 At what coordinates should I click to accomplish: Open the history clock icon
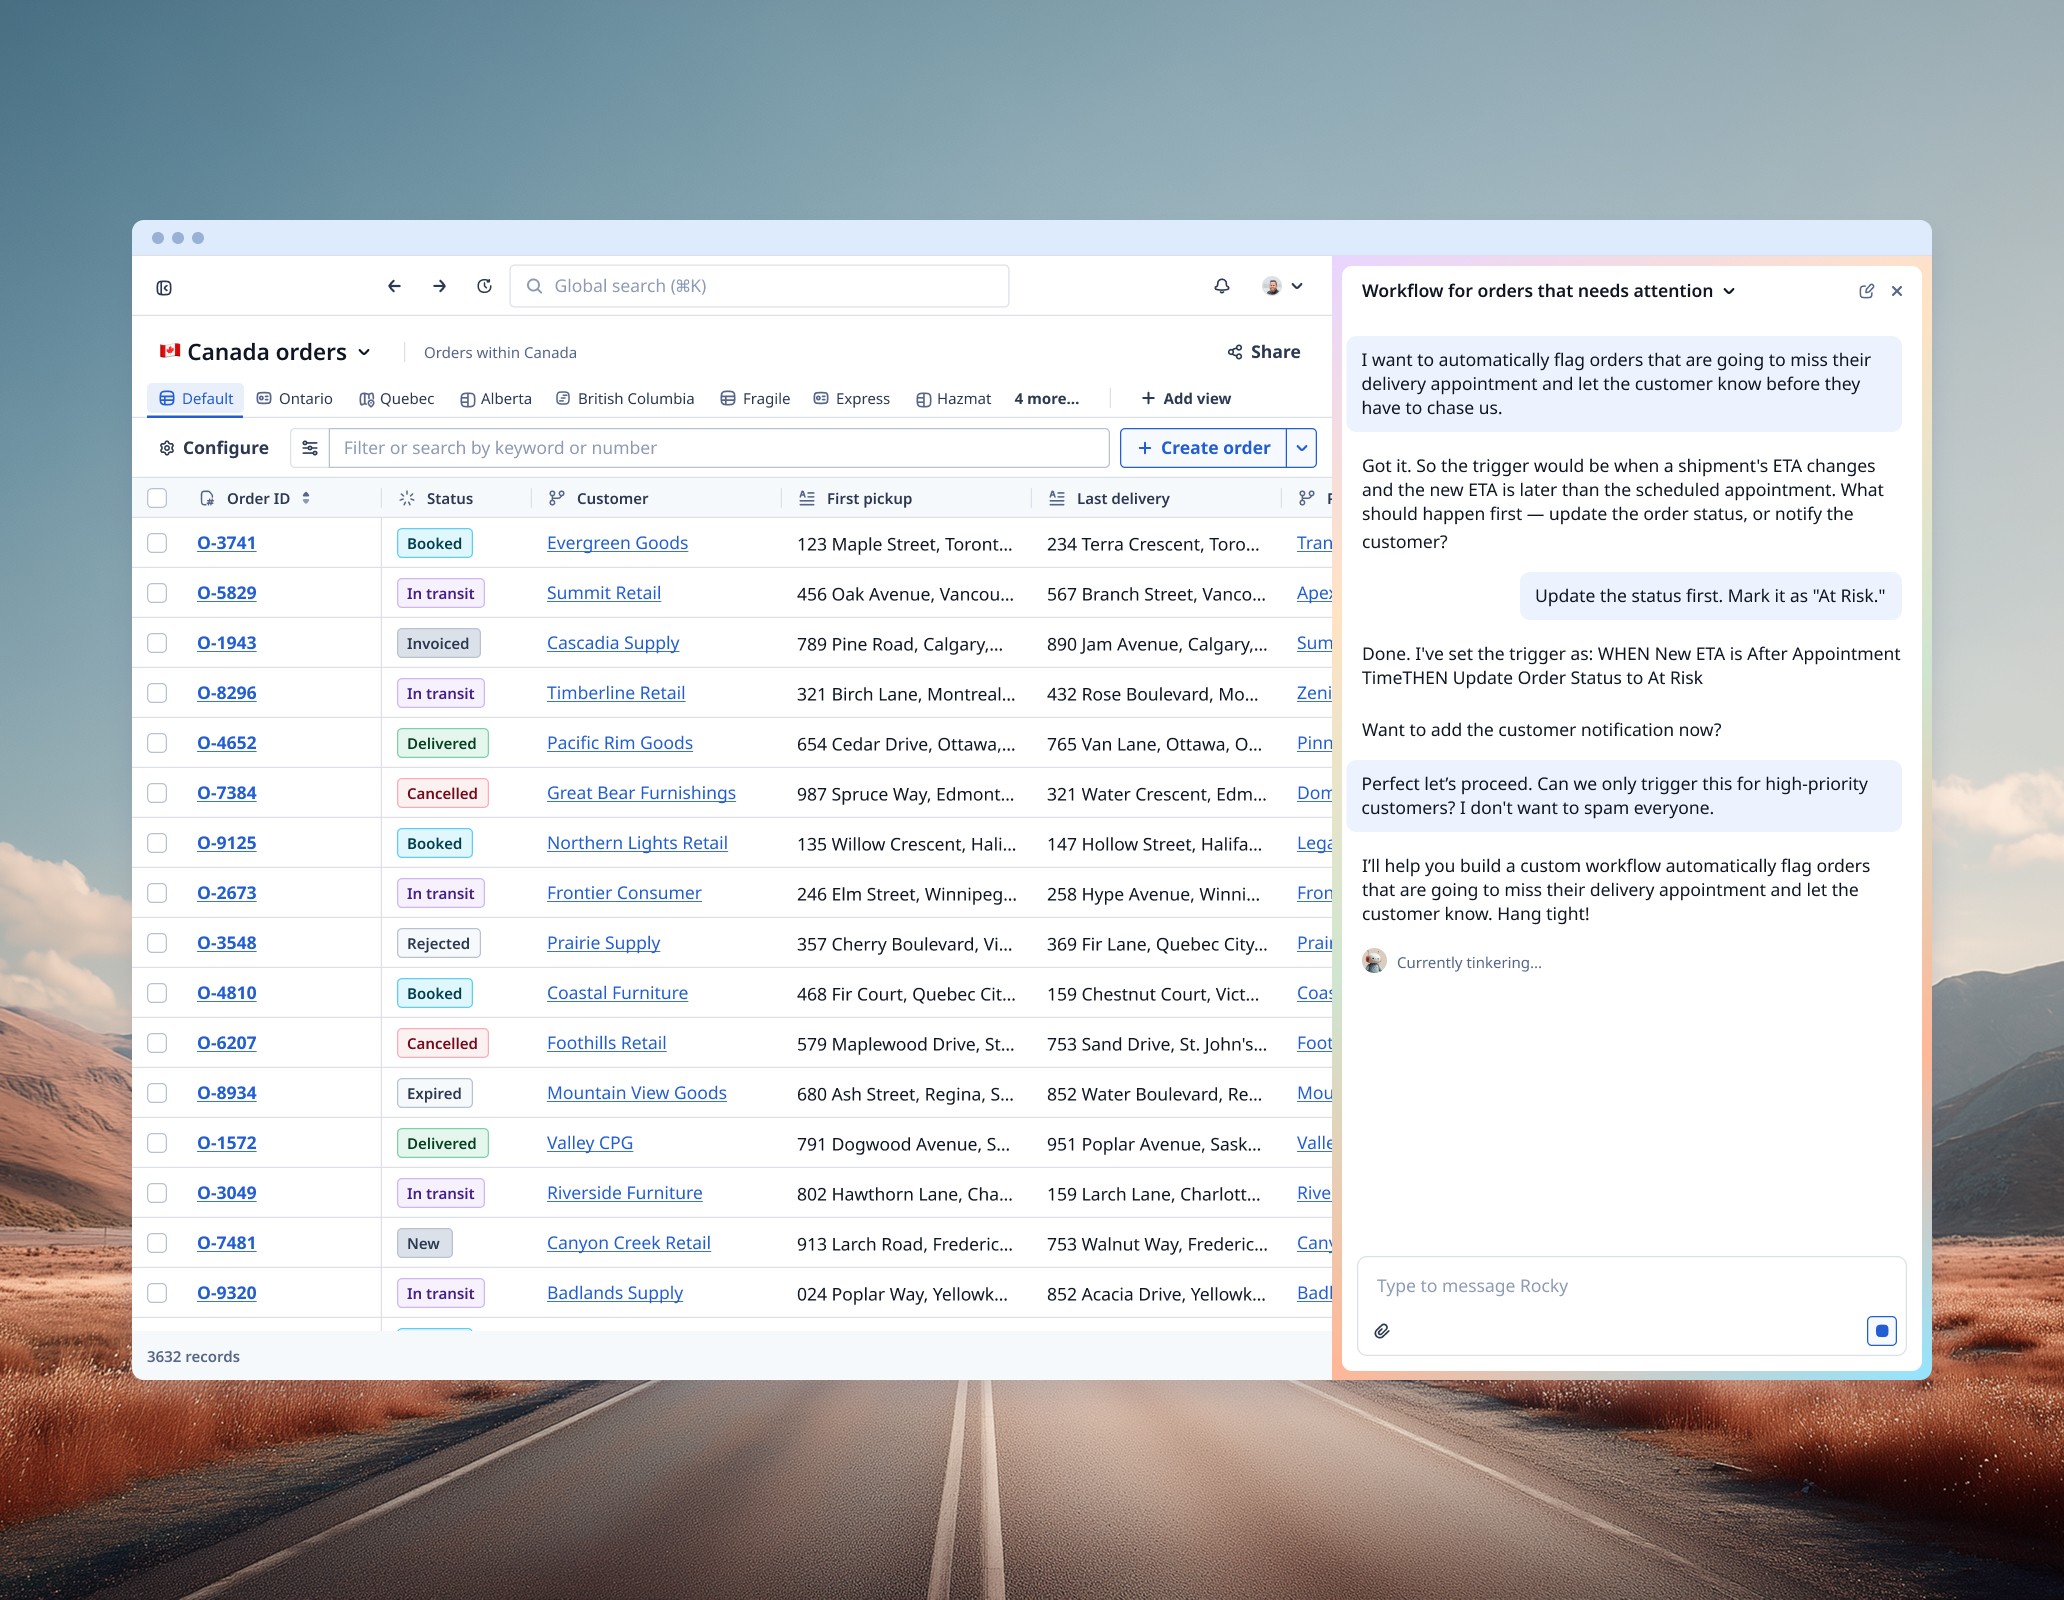485,286
